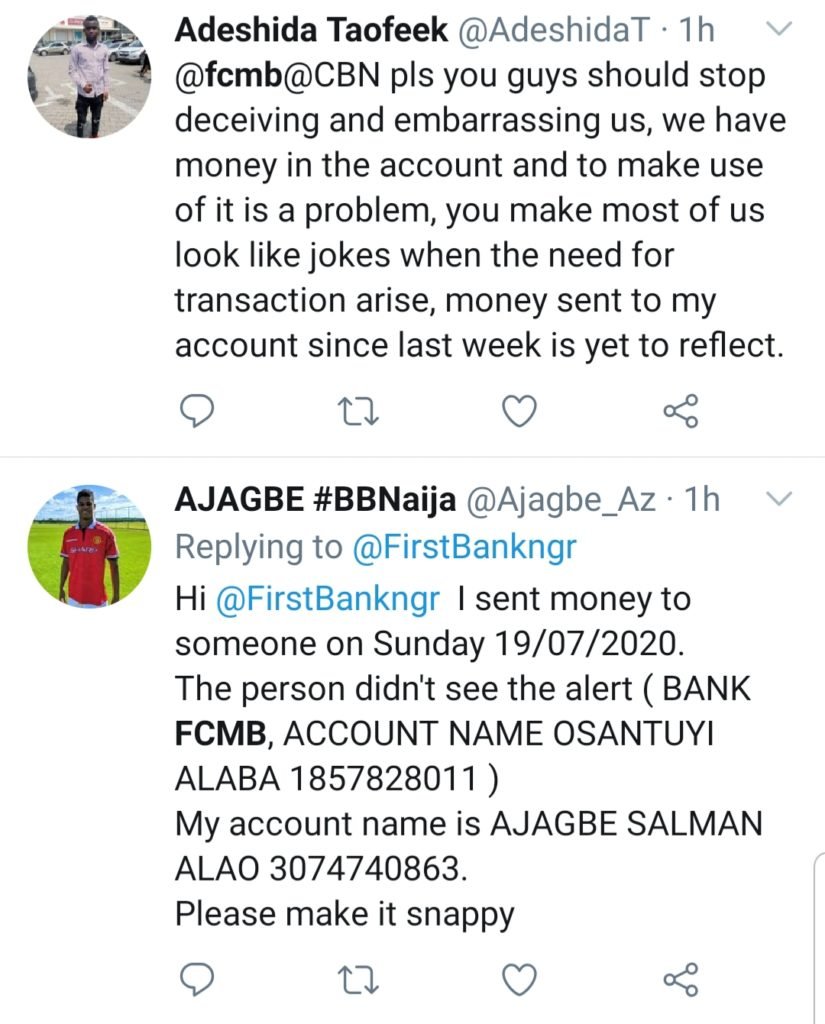Image resolution: width=825 pixels, height=1024 pixels.
Task: Visit the @AdeshidaT handle
Action: 562,31
